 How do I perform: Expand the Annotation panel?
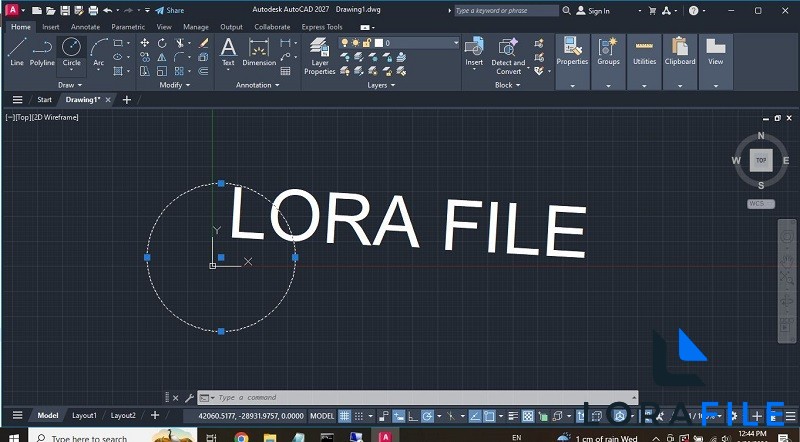pos(258,85)
